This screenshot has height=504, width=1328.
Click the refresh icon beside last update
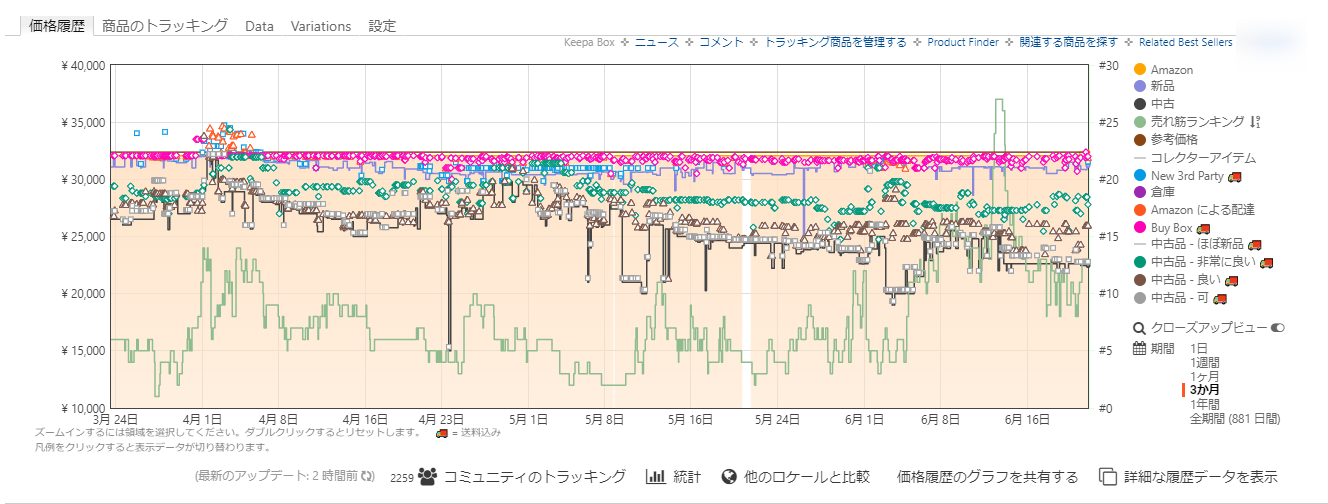point(367,477)
